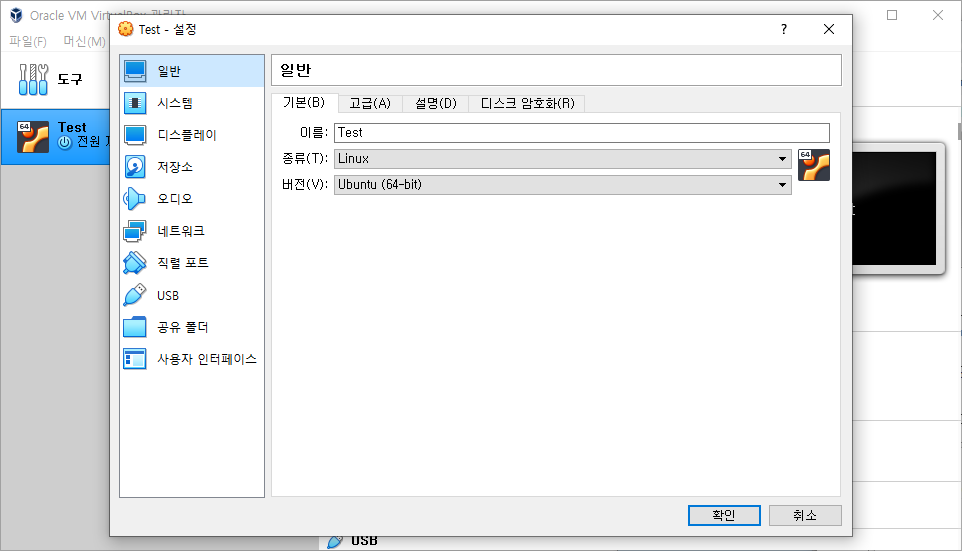Click the Cancel (취소) button
Screen dimensions: 962x551
pos(805,515)
